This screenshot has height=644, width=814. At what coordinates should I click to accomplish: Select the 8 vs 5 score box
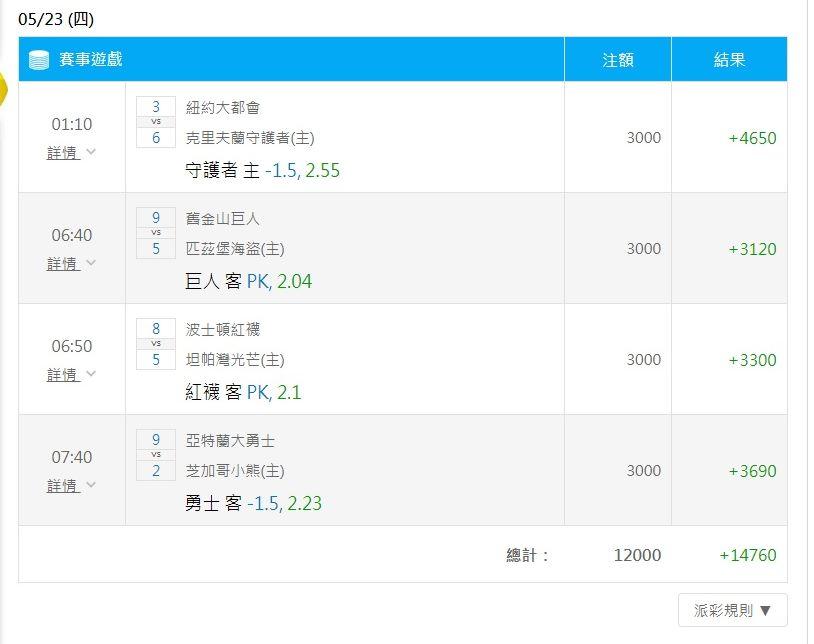pos(156,344)
